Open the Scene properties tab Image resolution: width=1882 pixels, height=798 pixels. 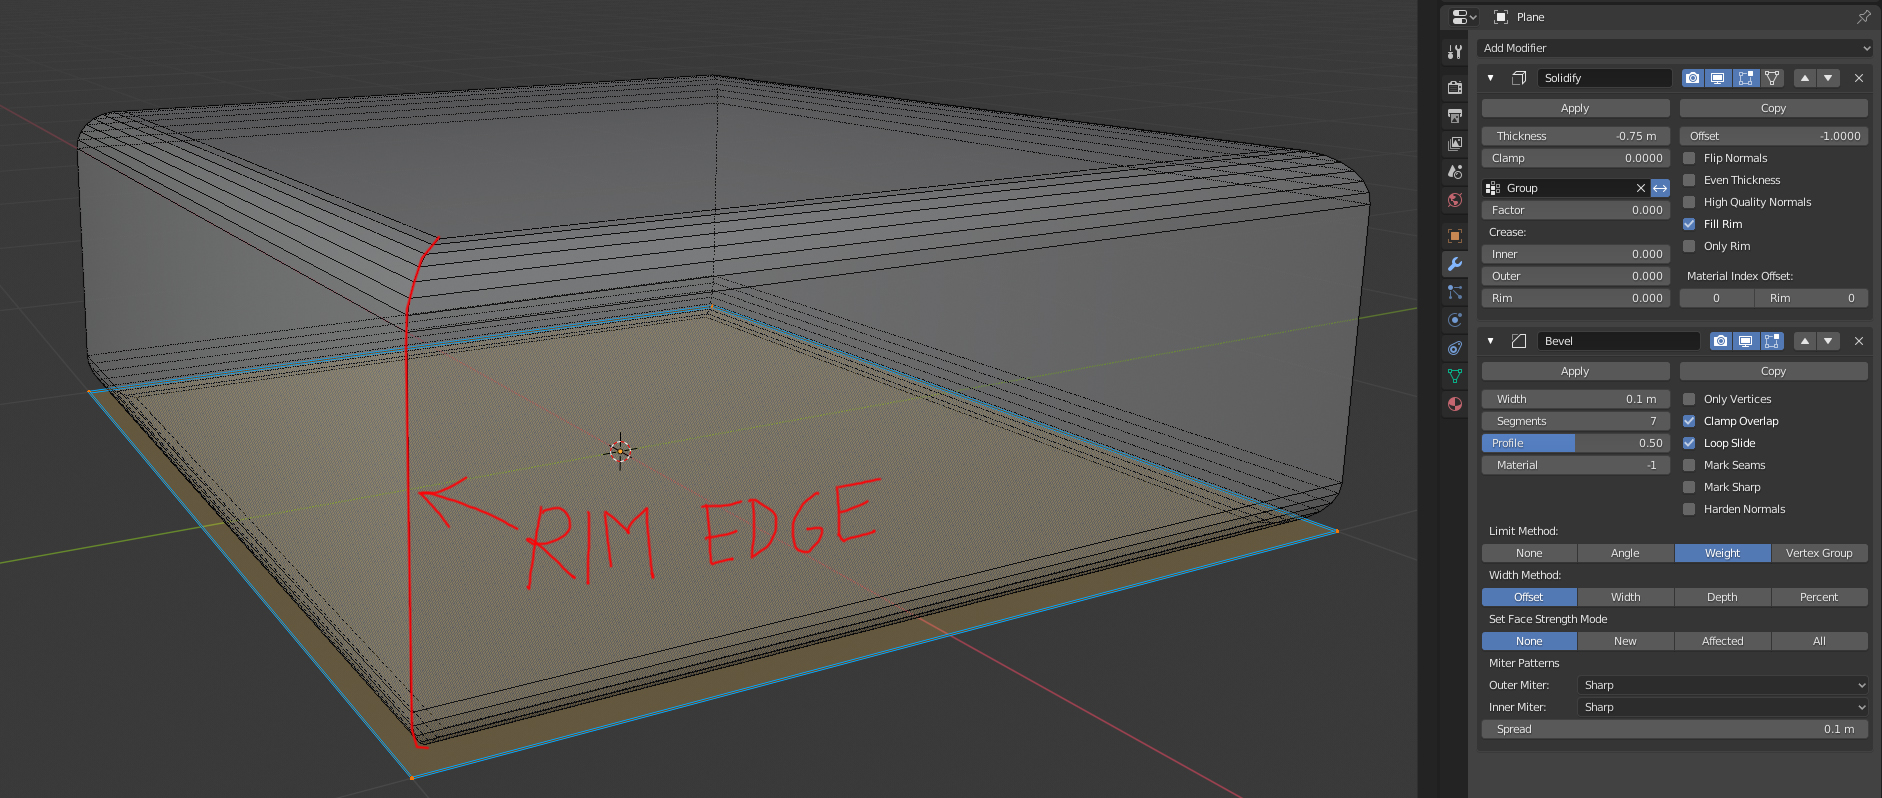1455,172
